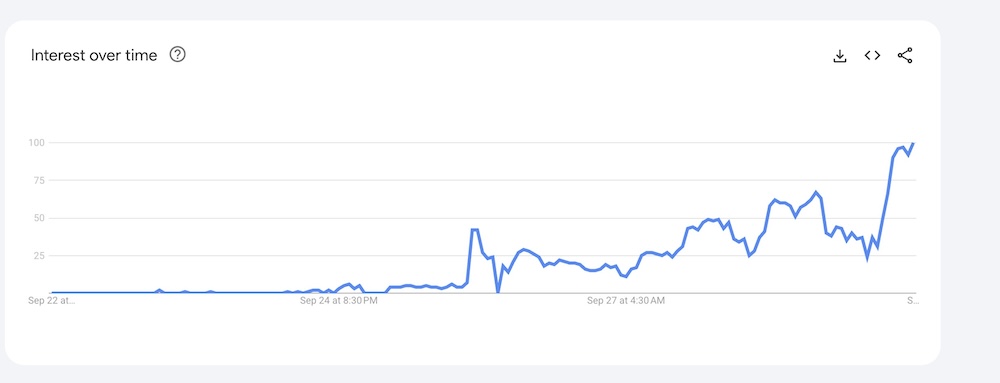Image resolution: width=1000 pixels, height=383 pixels.
Task: Open the embed code icon
Action: [872, 55]
